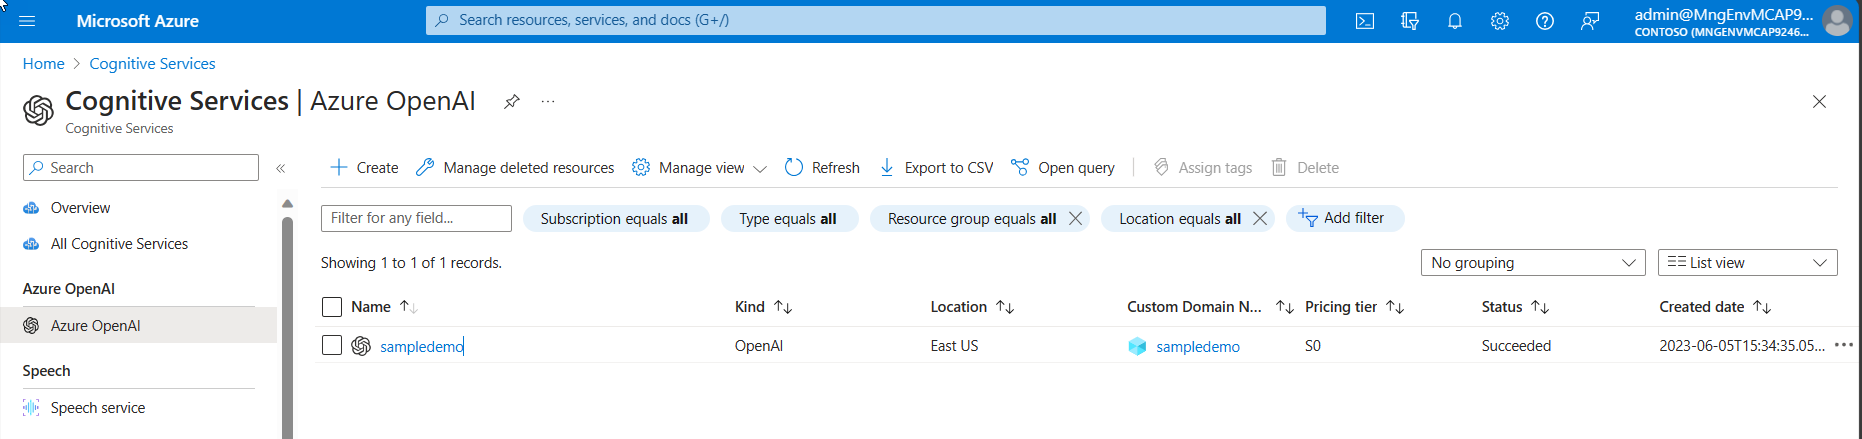The image size is (1862, 439).
Task: Open the List view dropdown
Action: click(x=1748, y=263)
